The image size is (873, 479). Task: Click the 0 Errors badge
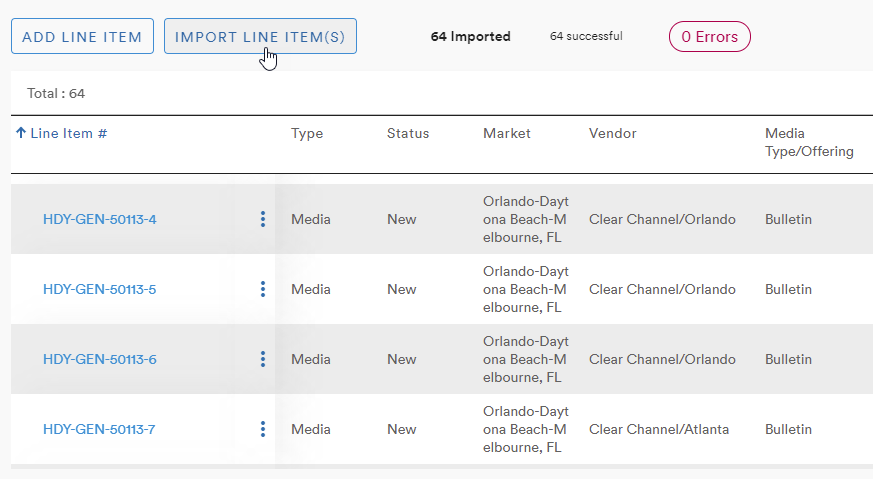point(709,37)
